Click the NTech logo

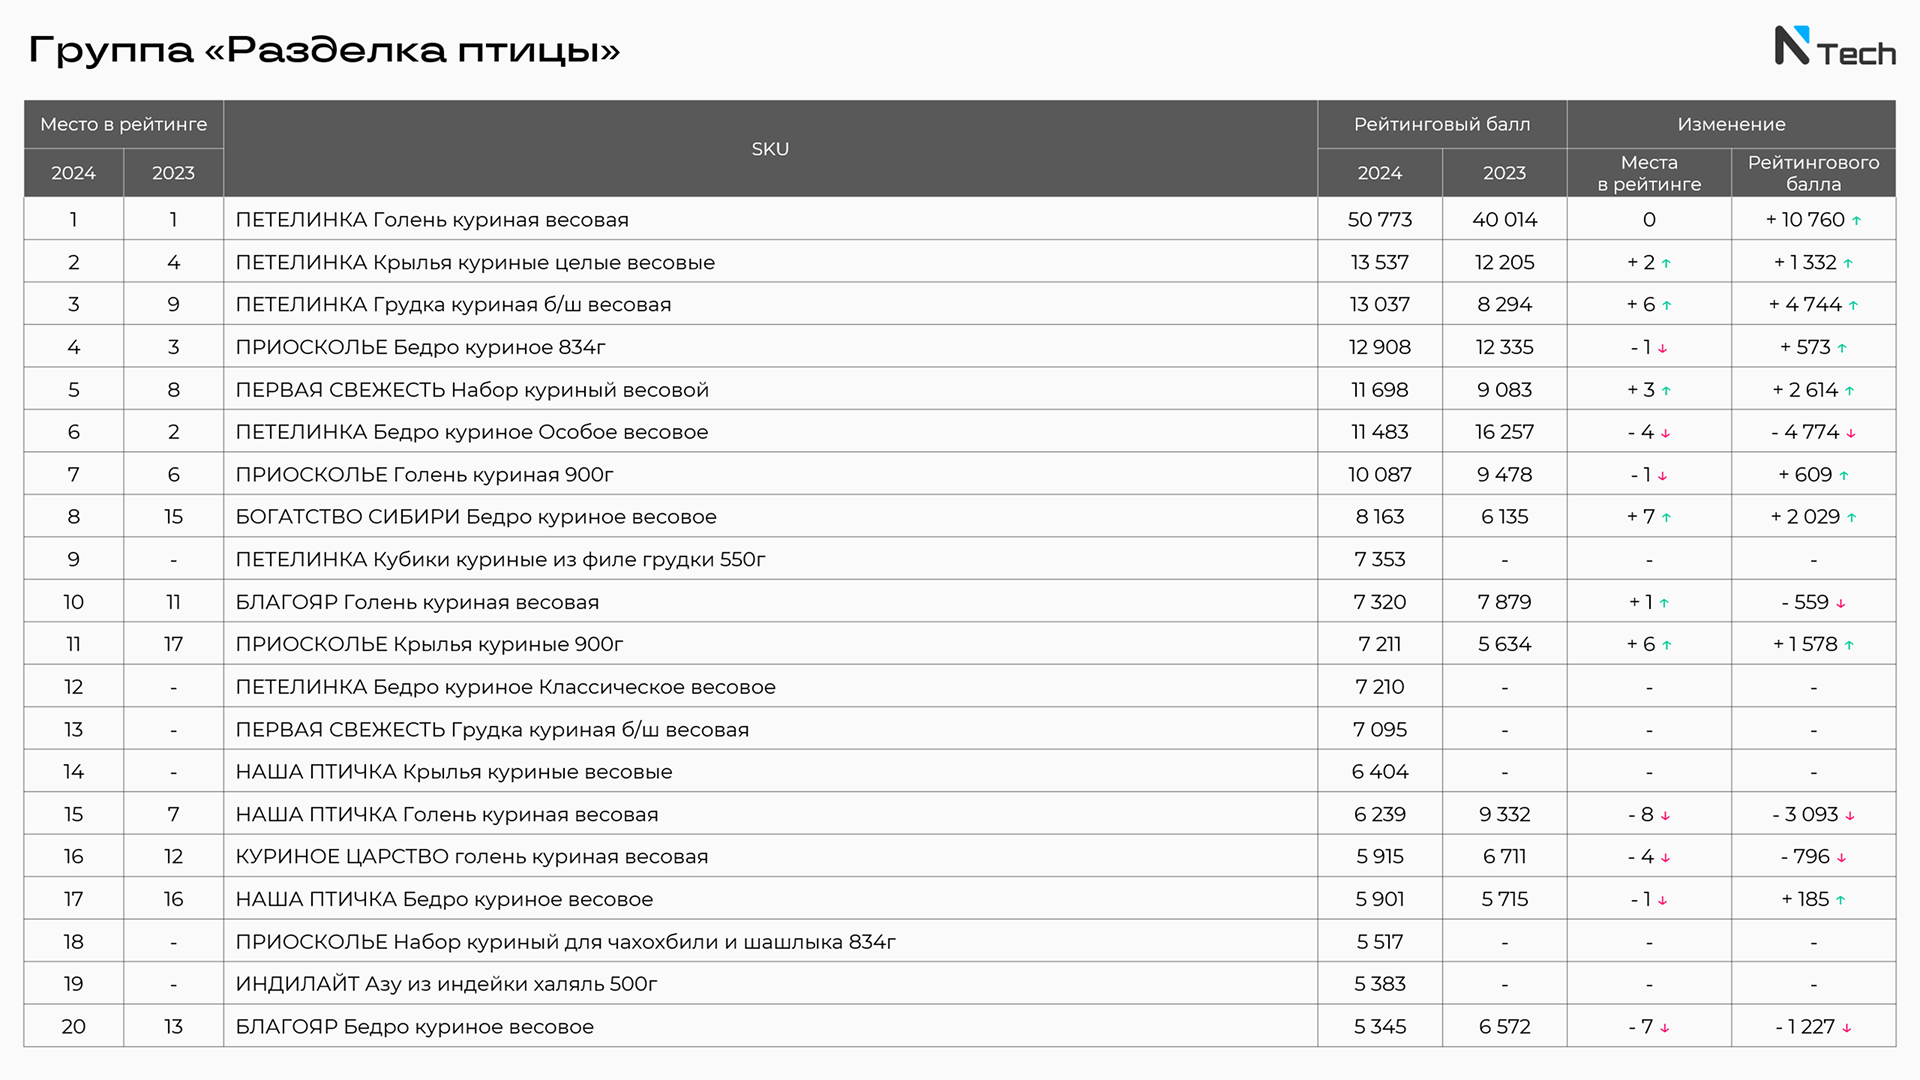coord(1835,47)
